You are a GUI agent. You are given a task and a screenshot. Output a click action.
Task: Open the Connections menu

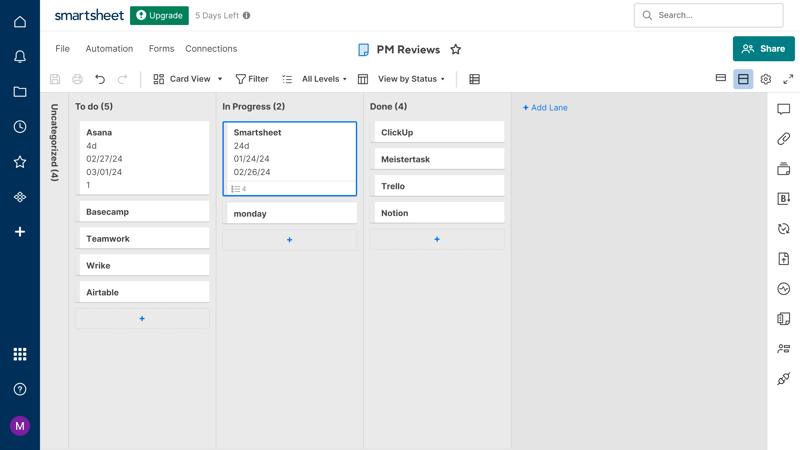tap(211, 48)
